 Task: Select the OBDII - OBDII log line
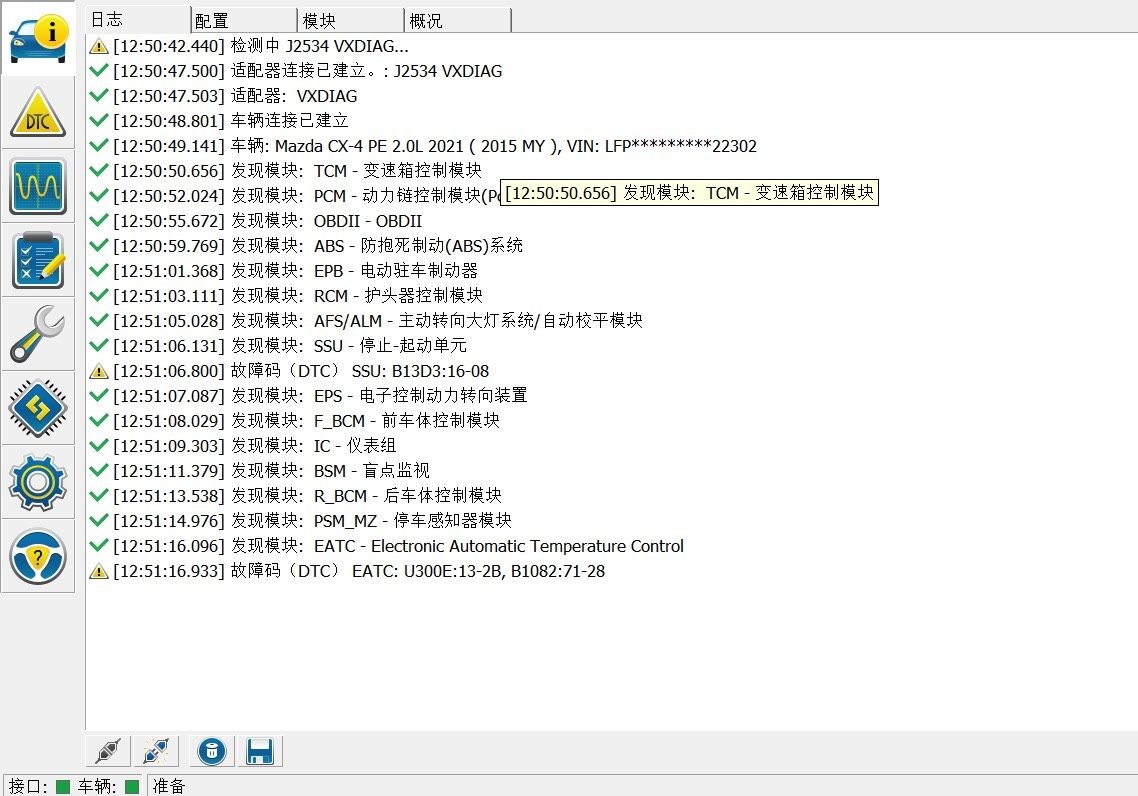click(255, 221)
